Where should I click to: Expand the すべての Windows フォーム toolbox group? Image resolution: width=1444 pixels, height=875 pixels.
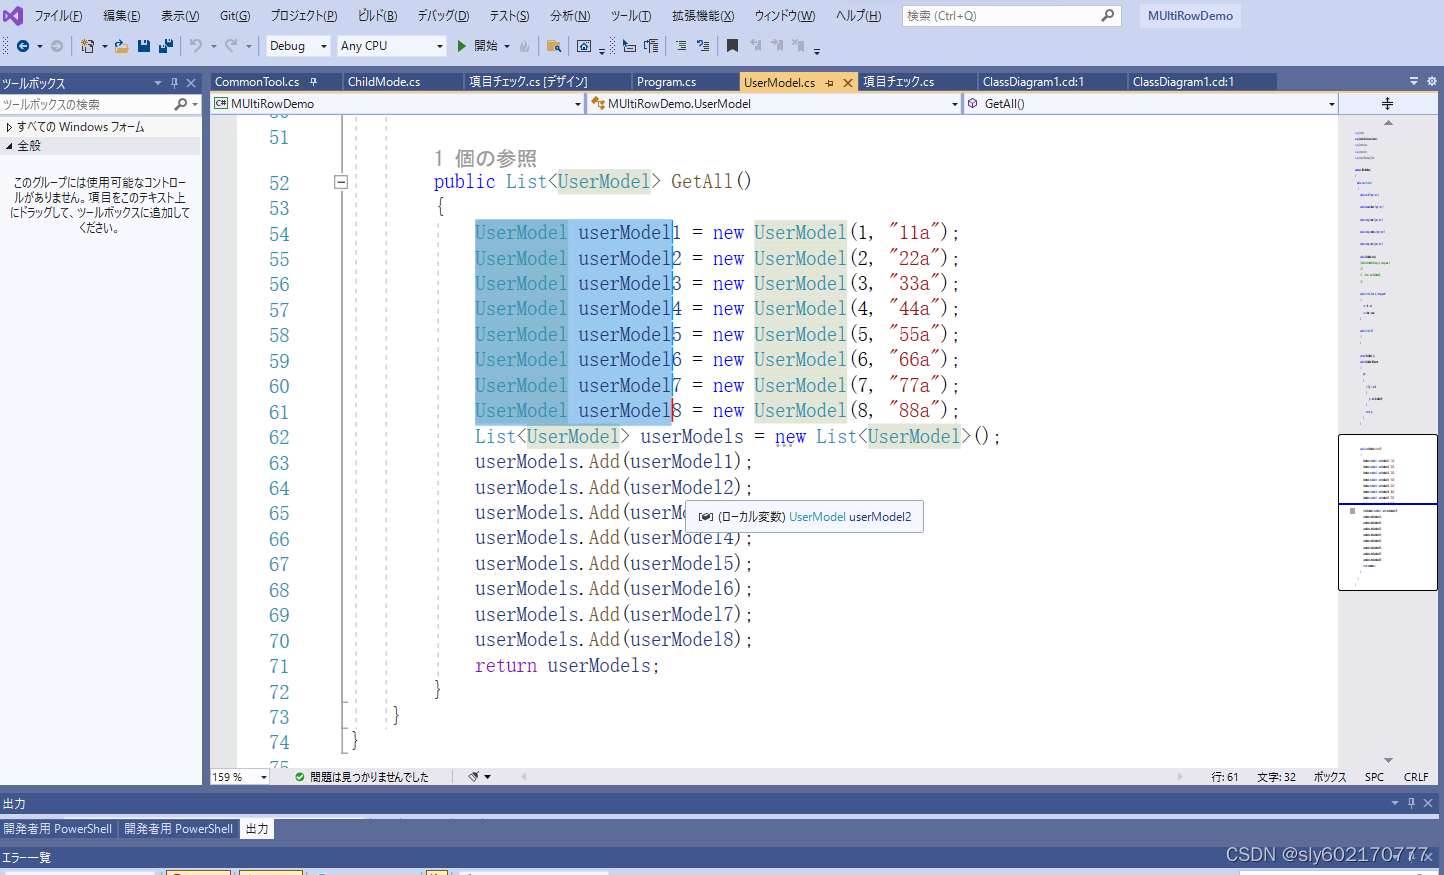coord(9,127)
